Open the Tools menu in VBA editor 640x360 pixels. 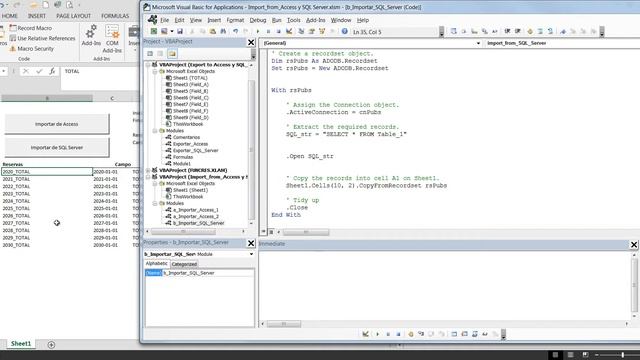(293, 20)
